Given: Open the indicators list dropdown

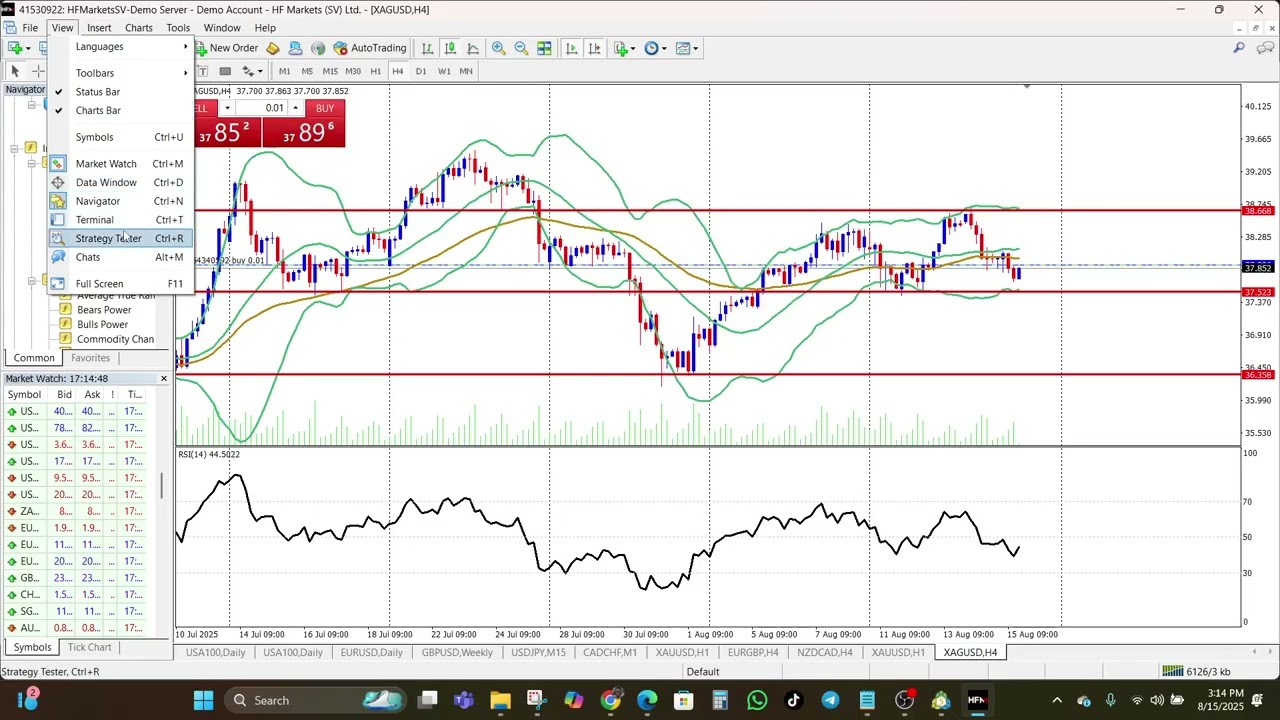Looking at the screenshot, I should [x=625, y=48].
